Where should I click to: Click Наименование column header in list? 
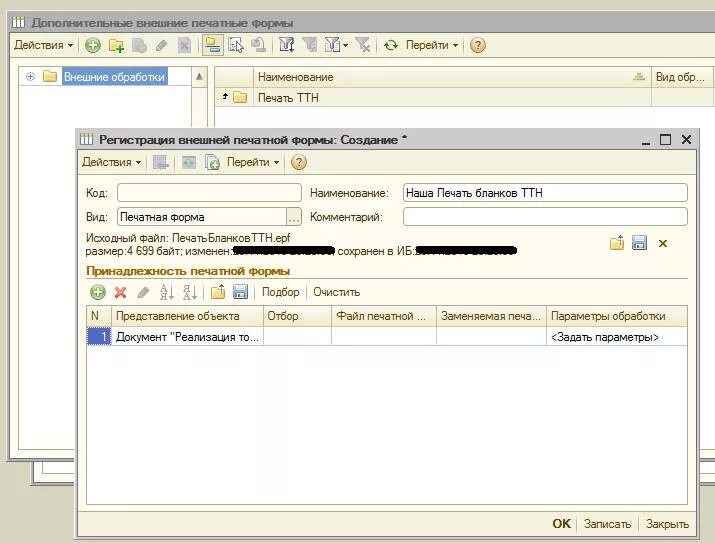tap(451, 77)
